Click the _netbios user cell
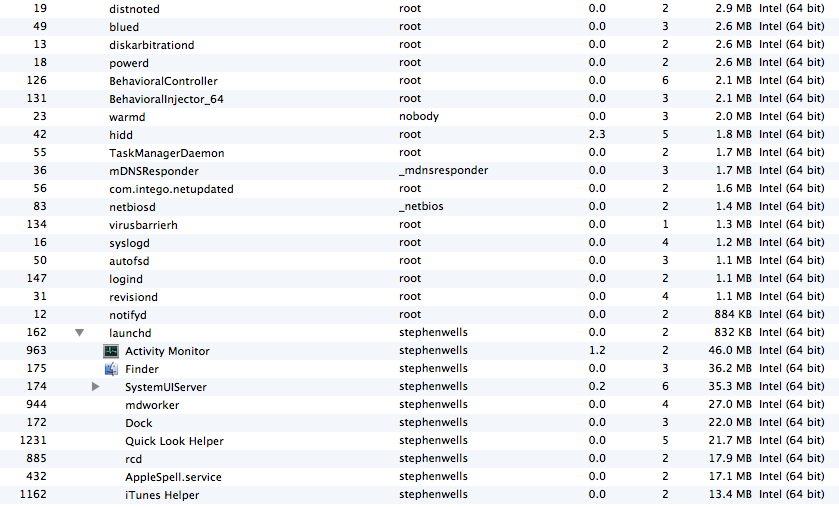Screen dimensions: 839x507 (421, 206)
